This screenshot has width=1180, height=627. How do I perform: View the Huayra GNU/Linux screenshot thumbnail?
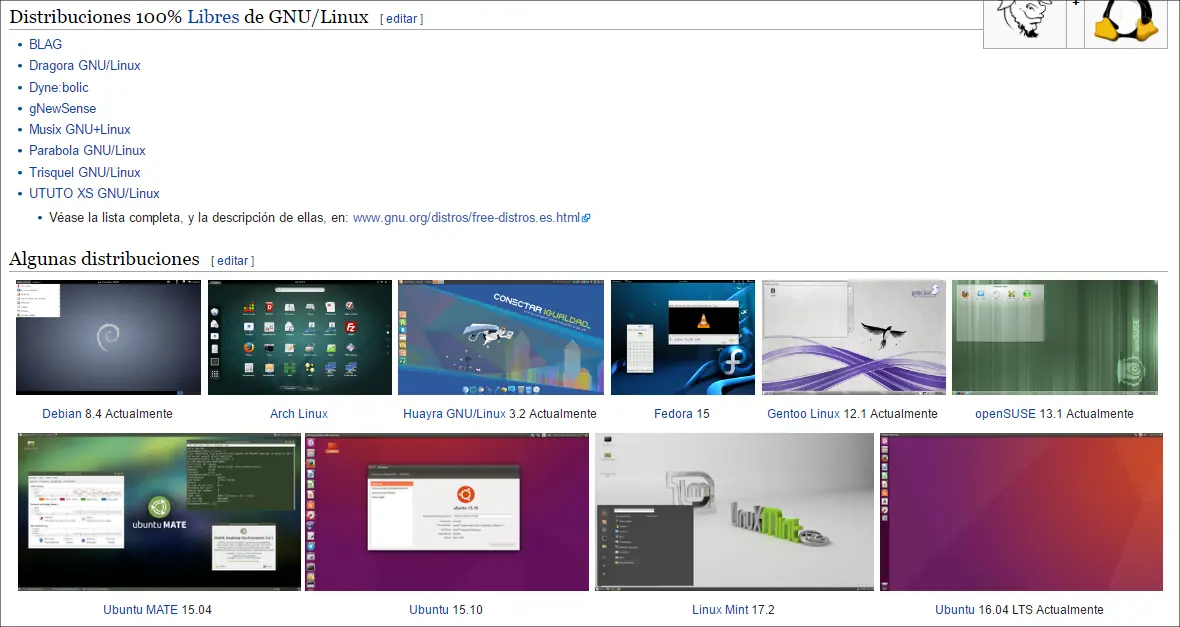tap(500, 337)
